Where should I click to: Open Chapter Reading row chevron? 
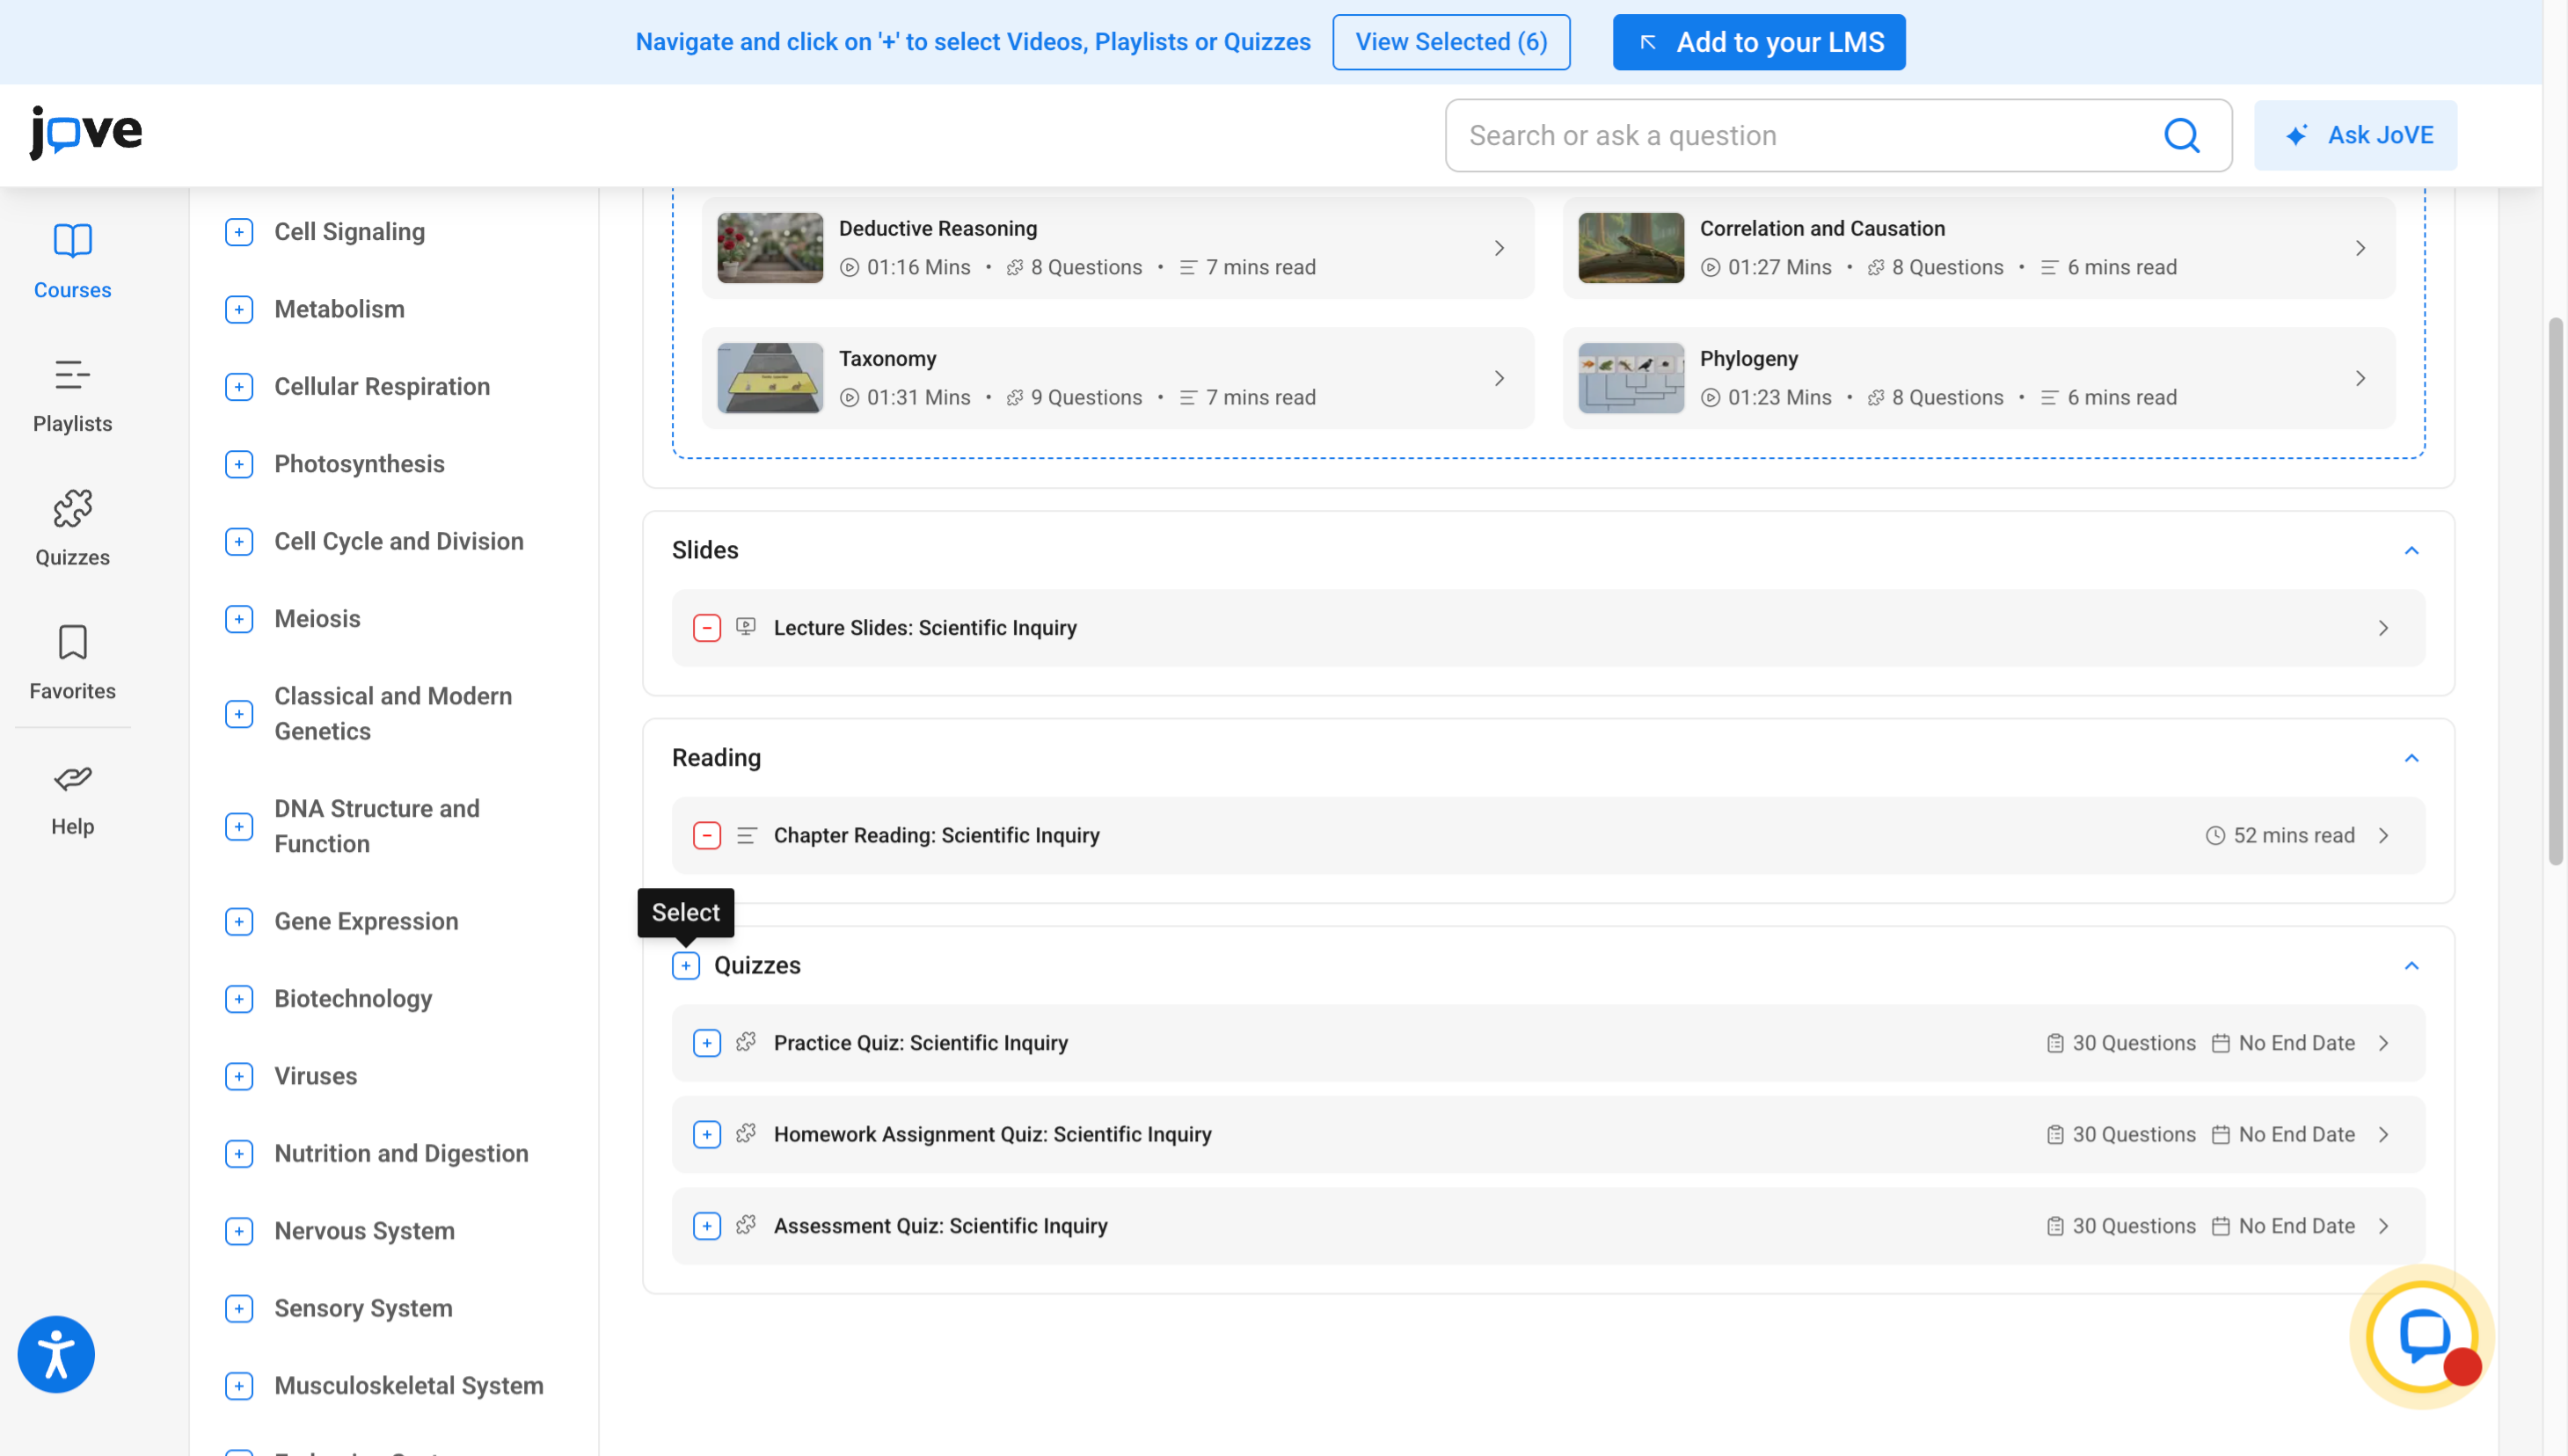click(x=2384, y=835)
